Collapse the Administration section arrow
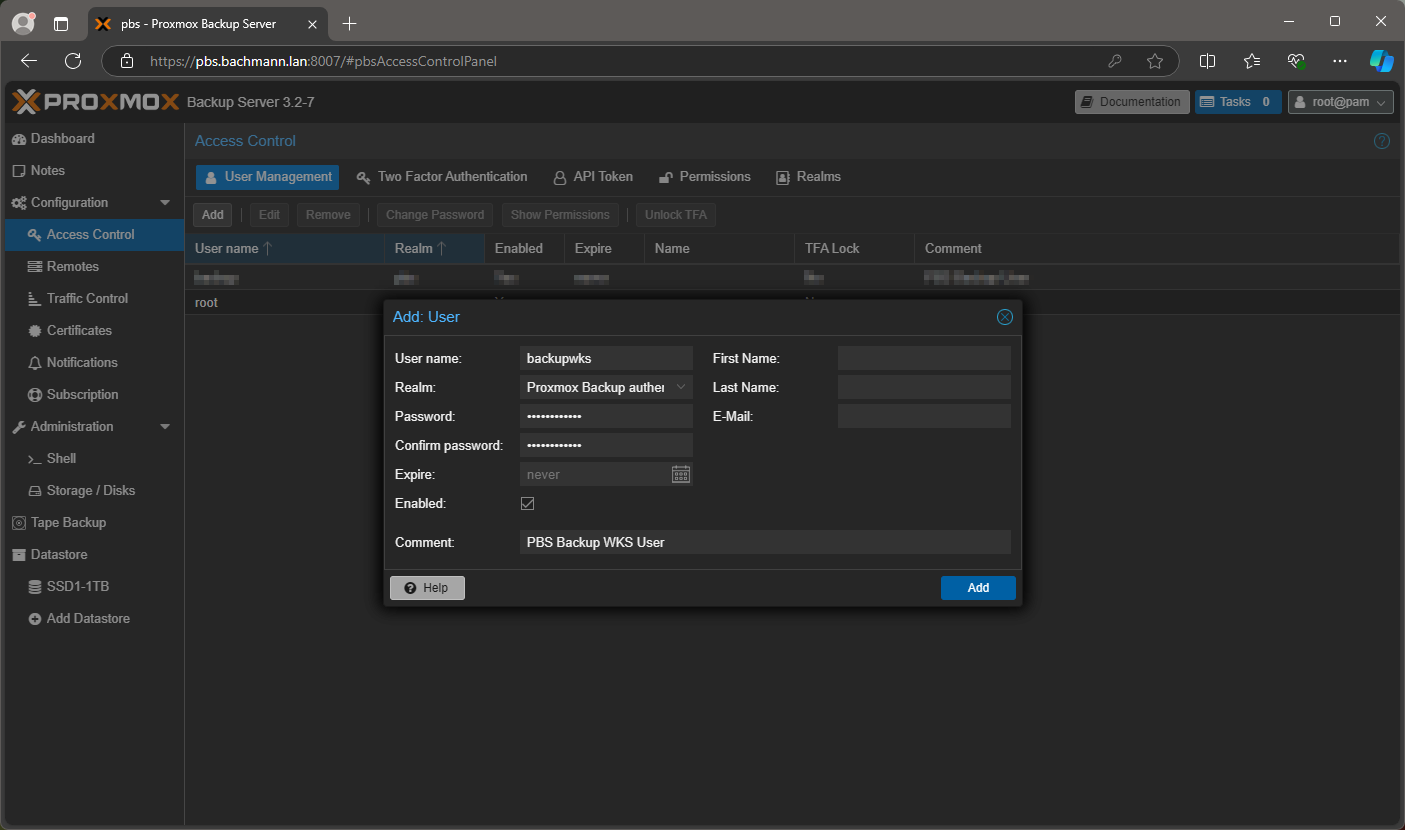The width and height of the screenshot is (1405, 830). click(165, 426)
